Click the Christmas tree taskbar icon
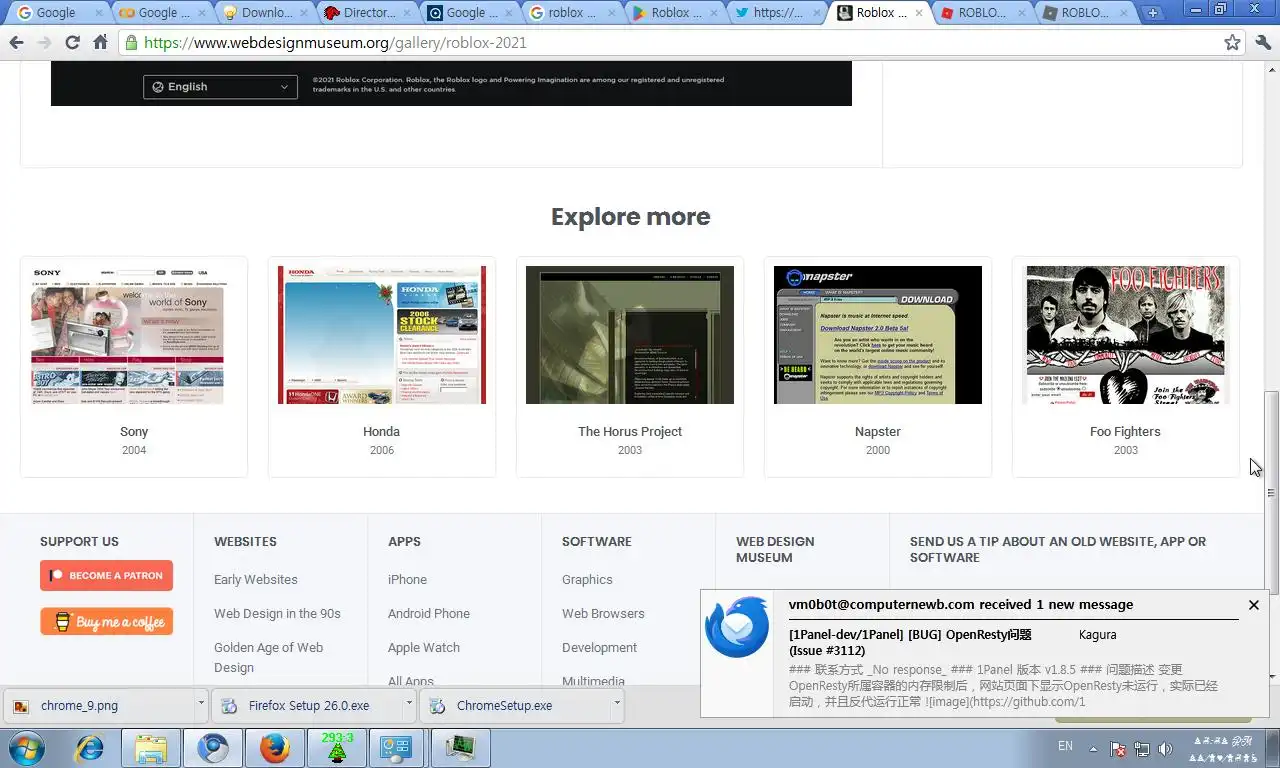The height and width of the screenshot is (768, 1280). coord(337,748)
